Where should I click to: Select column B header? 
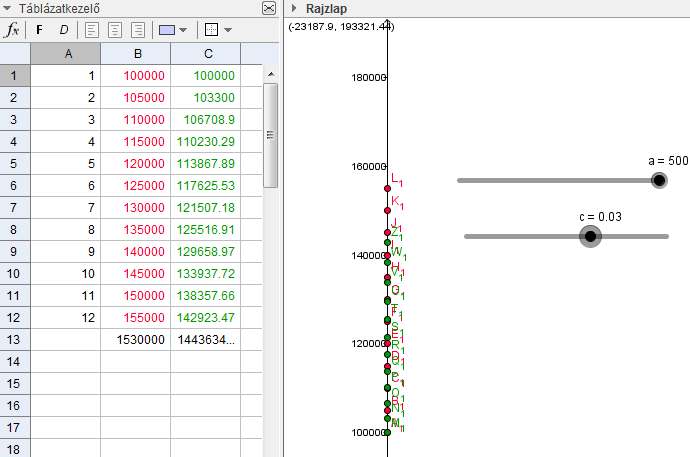(135, 54)
